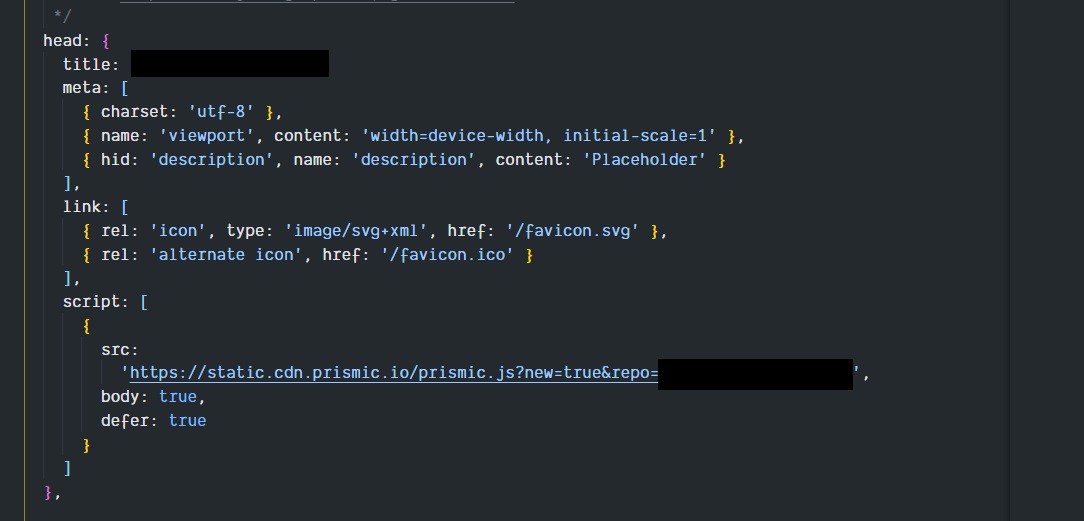Click the 'alternate icon' rel string

coord(226,254)
